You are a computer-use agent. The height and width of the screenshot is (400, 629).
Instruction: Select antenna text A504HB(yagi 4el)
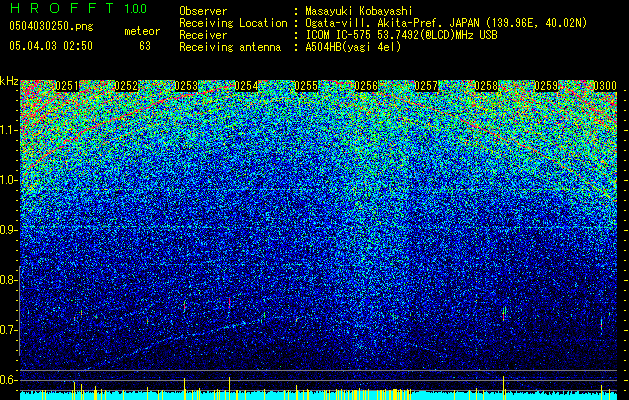coord(353,47)
